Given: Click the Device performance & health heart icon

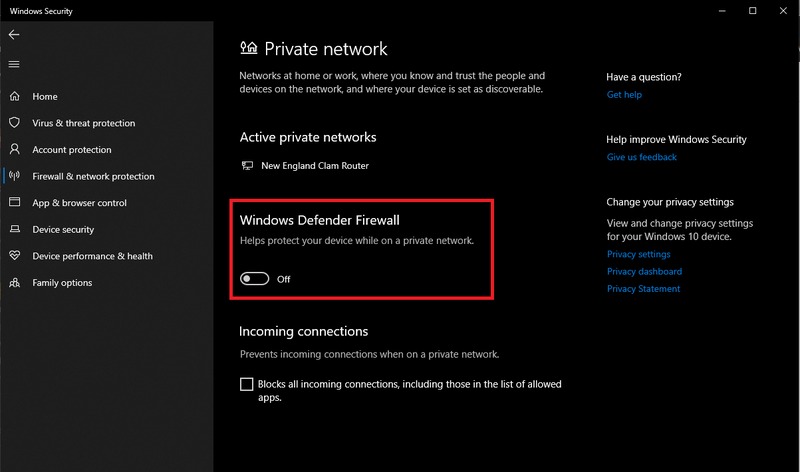Looking at the screenshot, I should [x=14, y=256].
